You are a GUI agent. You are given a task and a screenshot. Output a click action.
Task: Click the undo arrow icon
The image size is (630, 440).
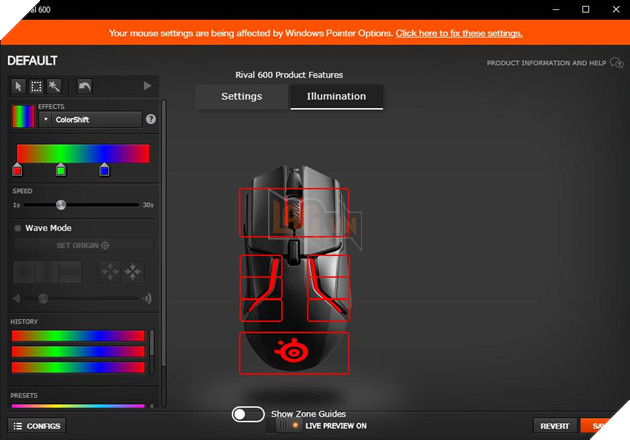tap(84, 86)
